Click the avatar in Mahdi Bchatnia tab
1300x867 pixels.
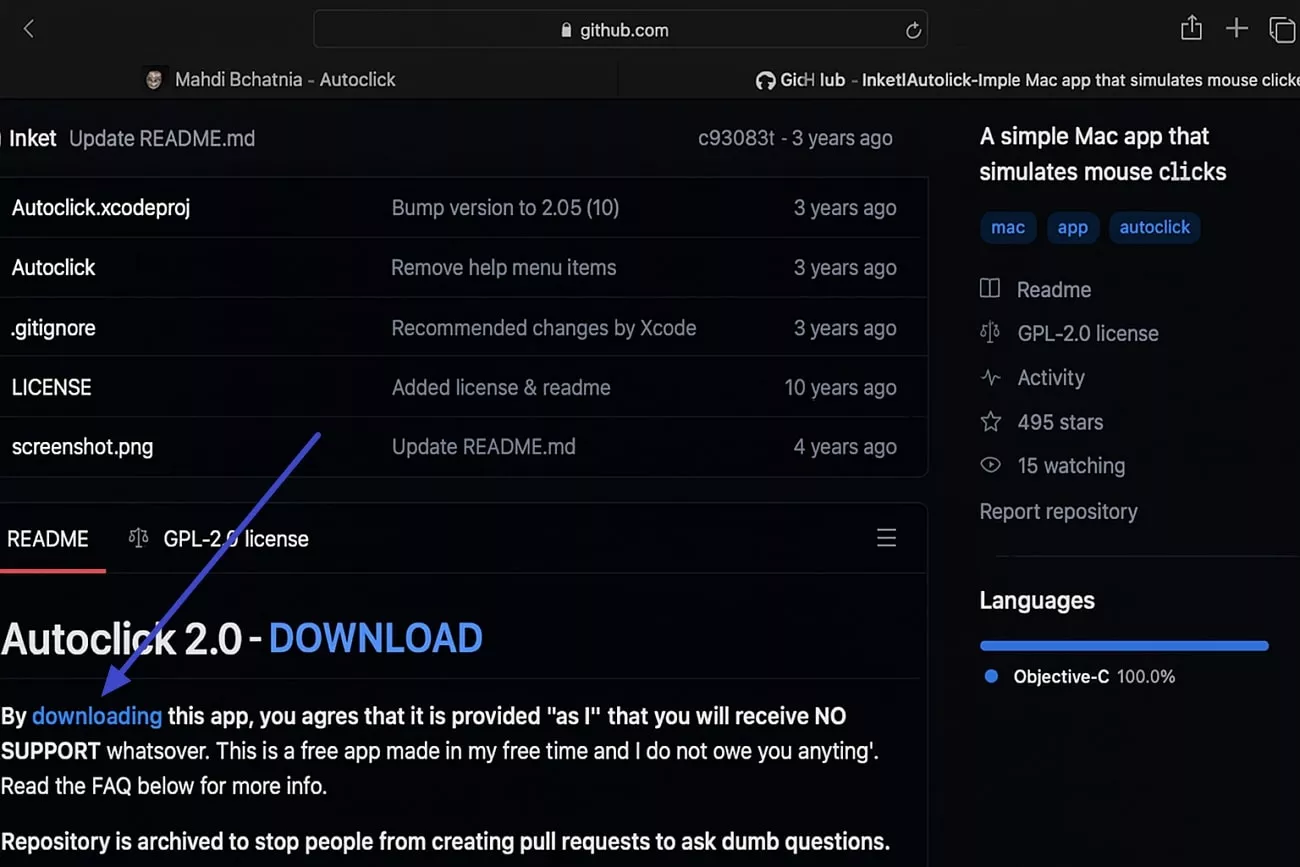pos(154,80)
